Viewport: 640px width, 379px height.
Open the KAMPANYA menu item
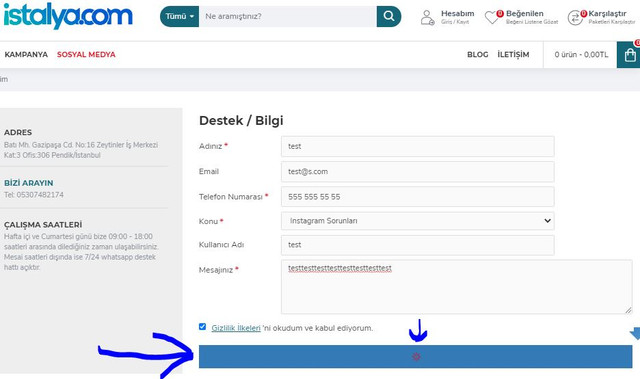(26, 54)
